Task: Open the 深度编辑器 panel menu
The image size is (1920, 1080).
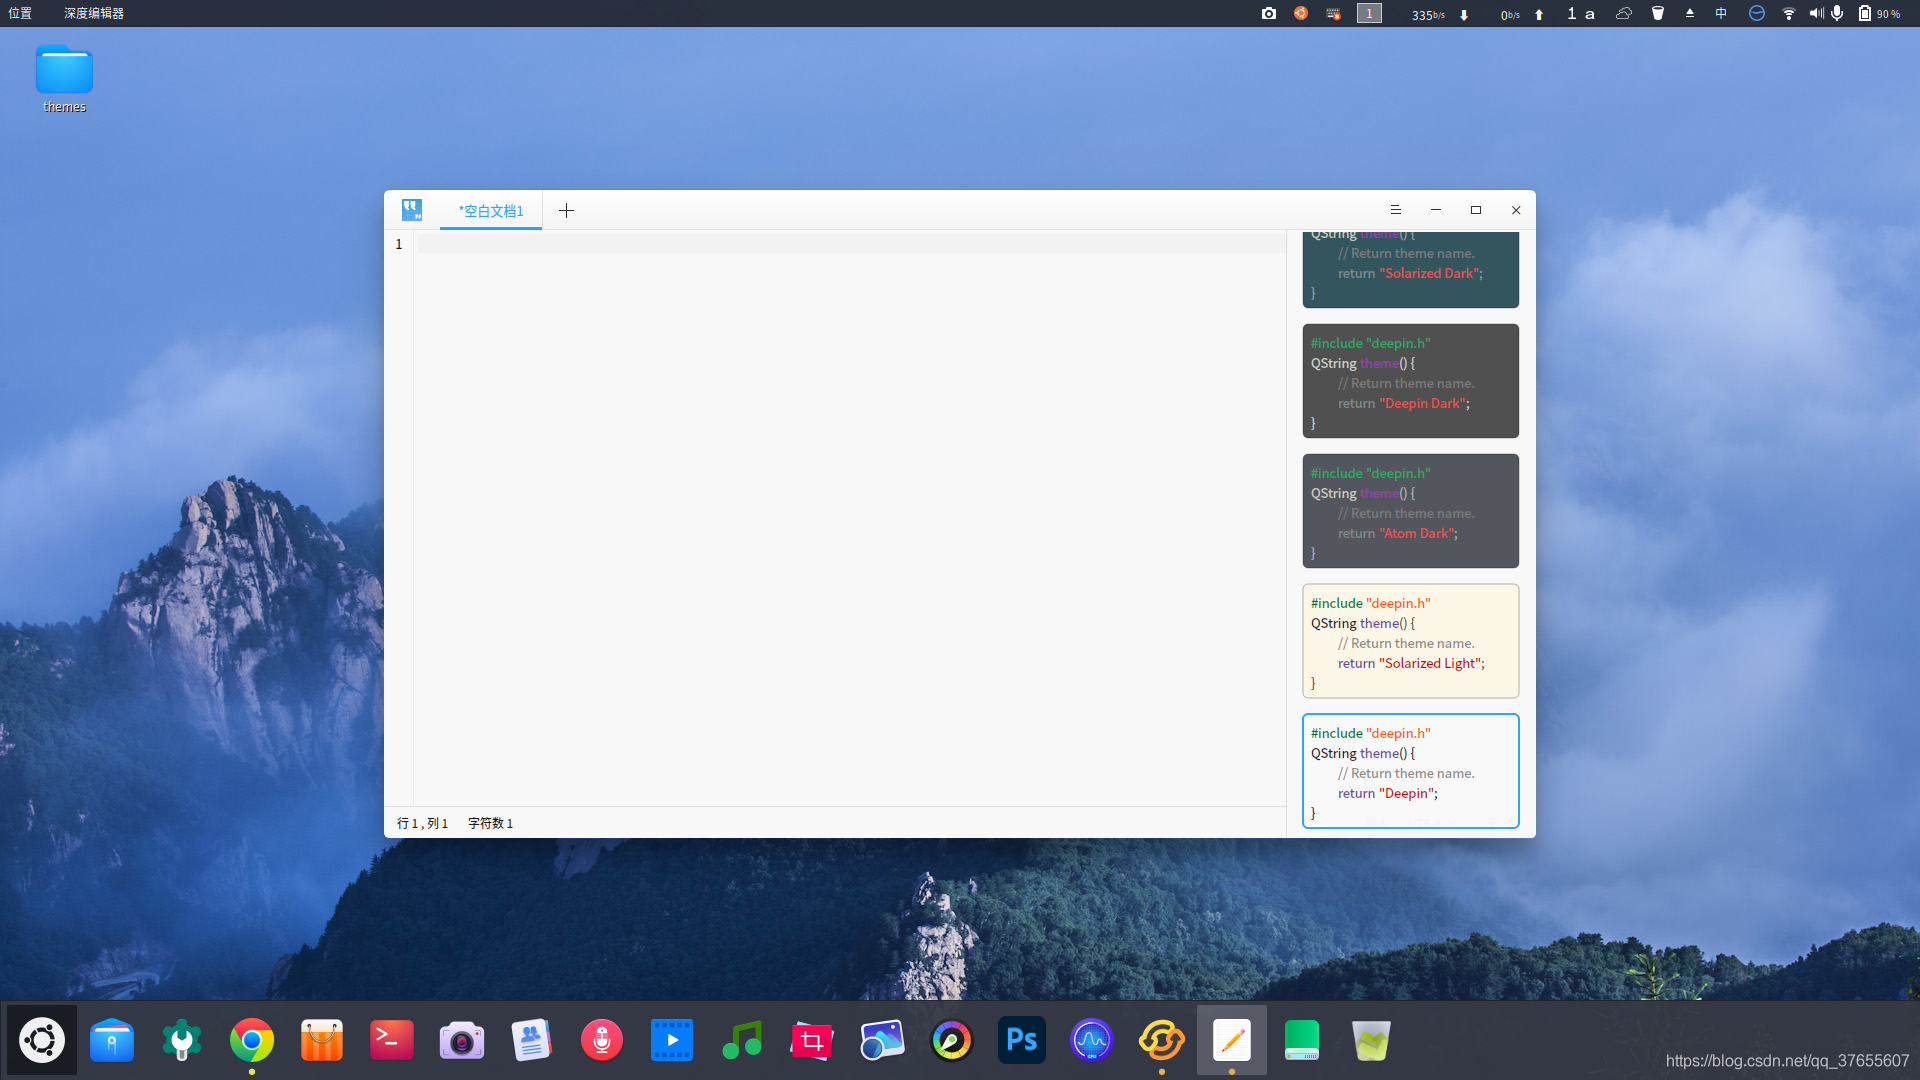Action: [94, 13]
